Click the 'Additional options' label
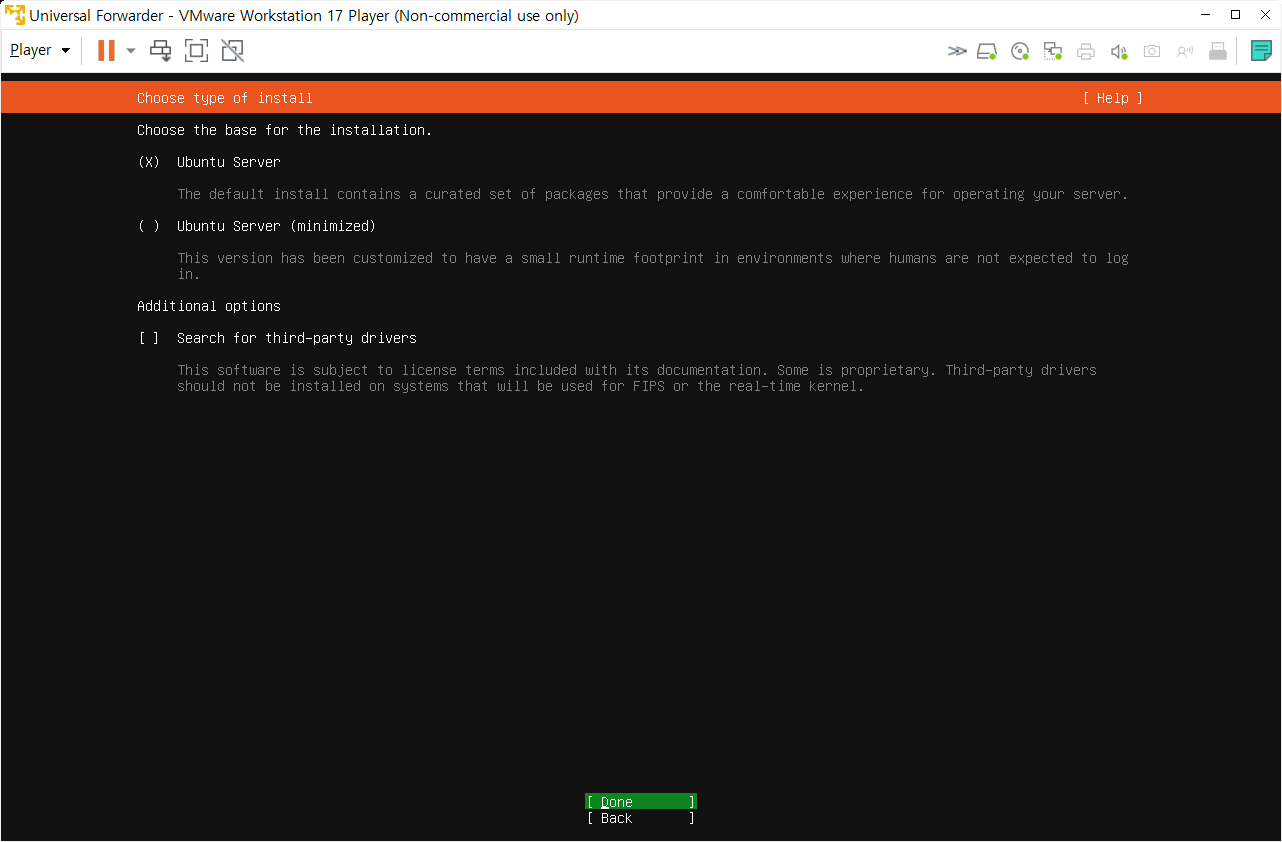This screenshot has height=842, width=1282. (209, 306)
